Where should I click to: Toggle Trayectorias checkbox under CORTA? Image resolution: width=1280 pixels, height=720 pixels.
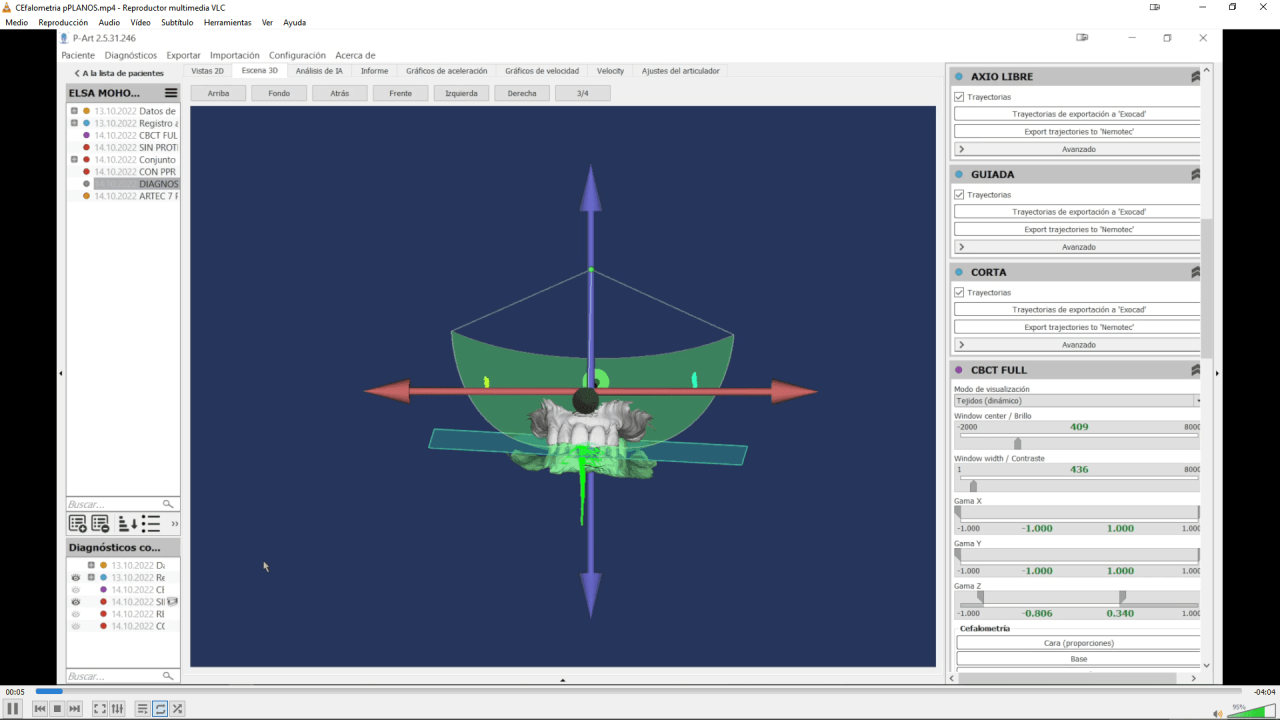coord(959,293)
